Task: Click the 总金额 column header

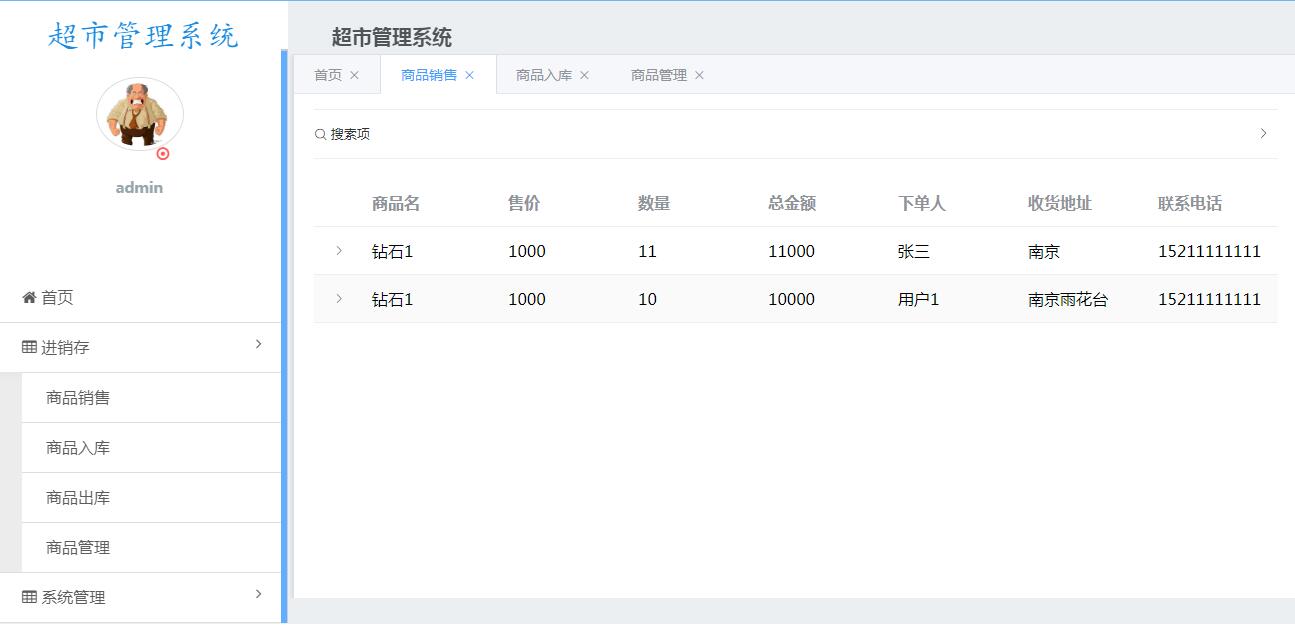Action: [792, 204]
